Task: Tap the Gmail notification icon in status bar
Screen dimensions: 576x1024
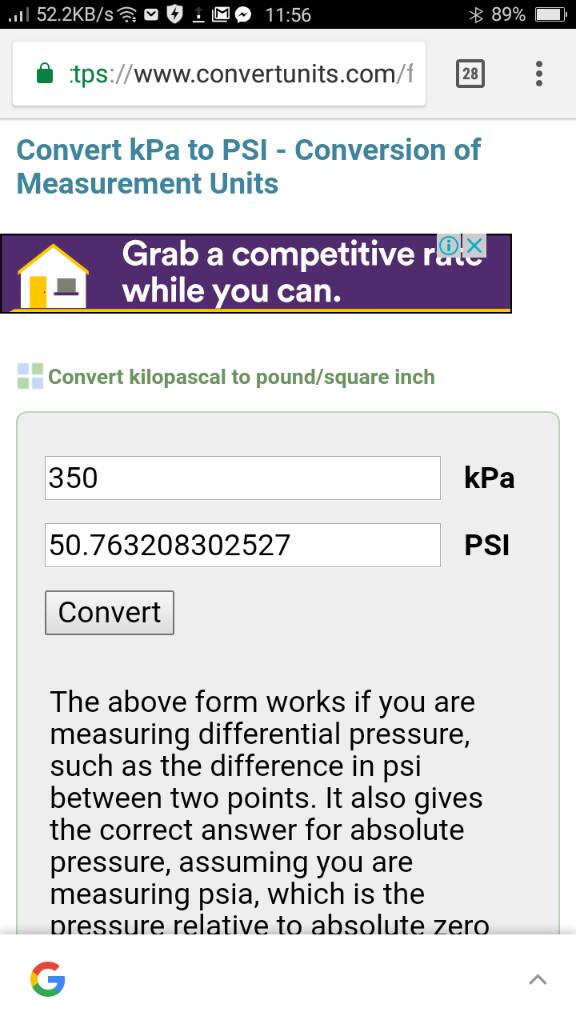Action: point(220,14)
